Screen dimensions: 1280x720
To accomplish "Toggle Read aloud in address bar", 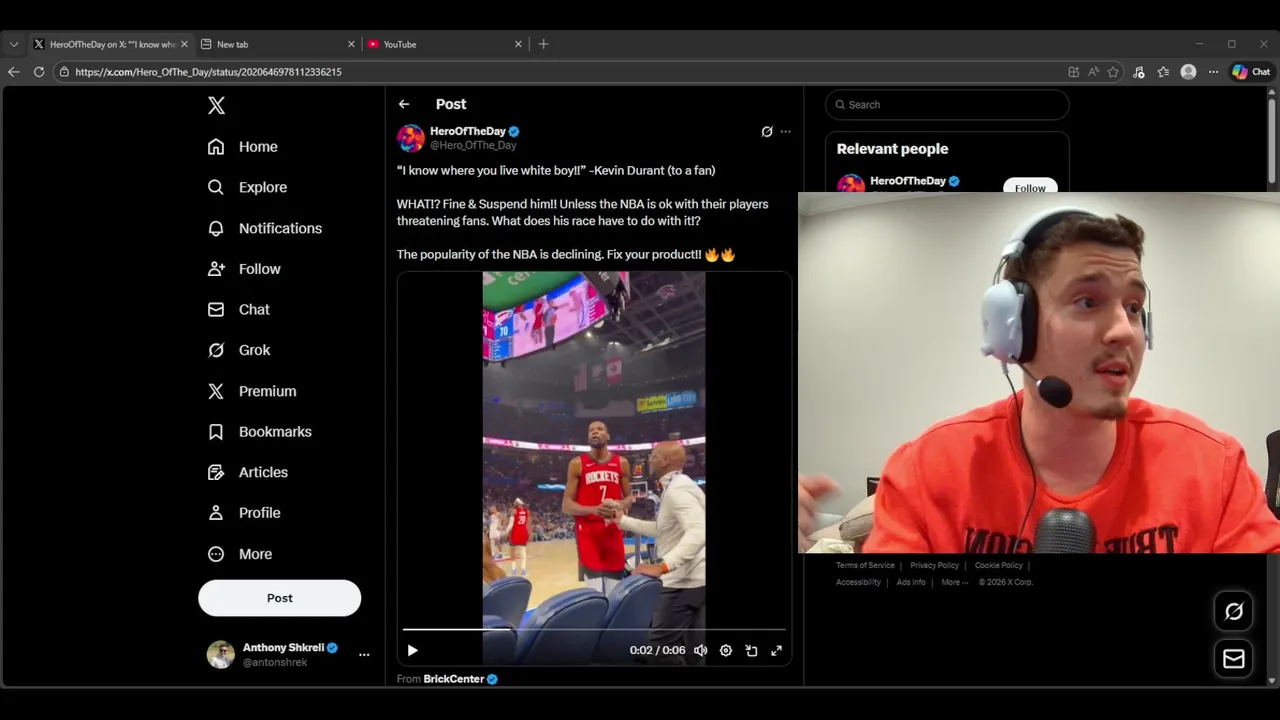I will (x=1093, y=72).
